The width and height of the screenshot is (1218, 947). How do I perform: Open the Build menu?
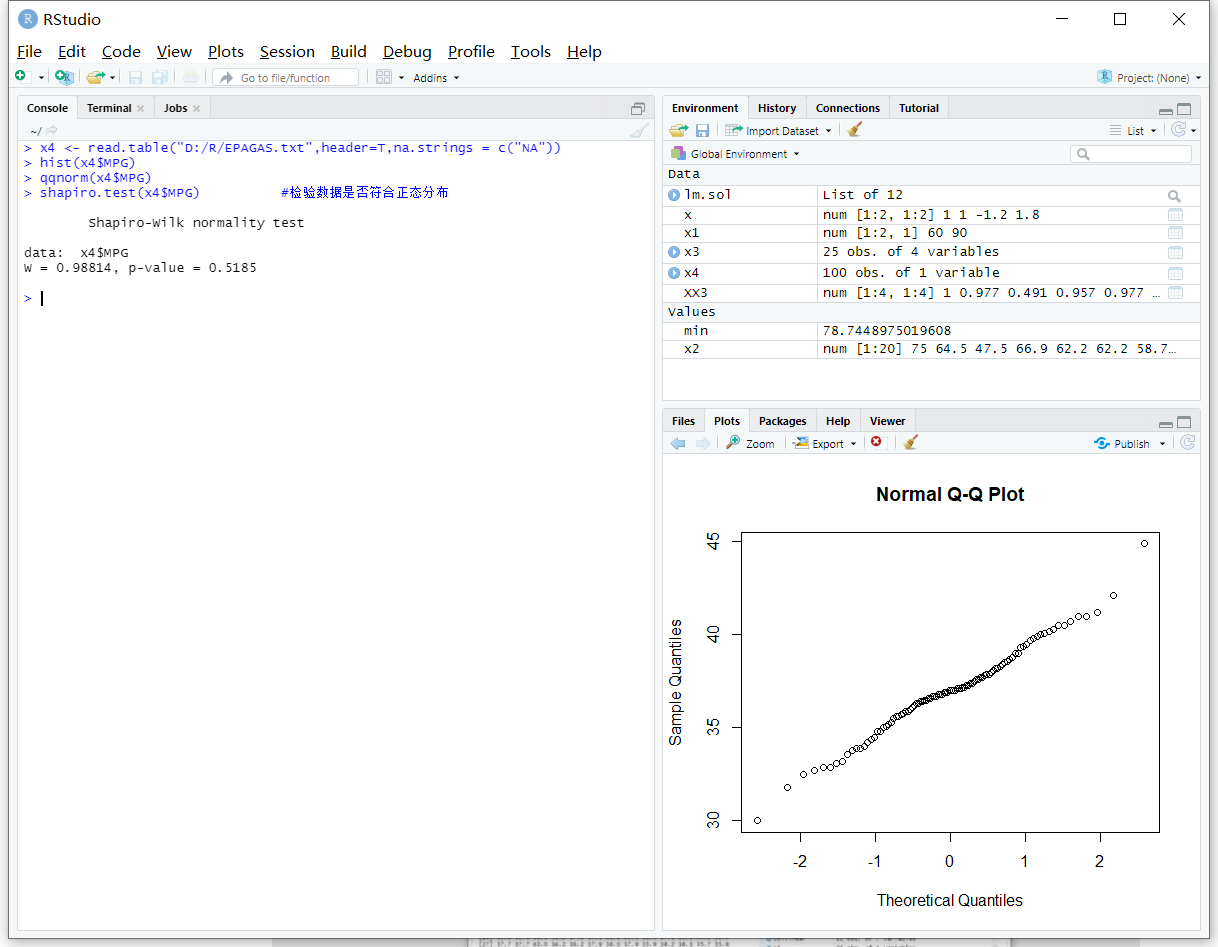(x=349, y=51)
